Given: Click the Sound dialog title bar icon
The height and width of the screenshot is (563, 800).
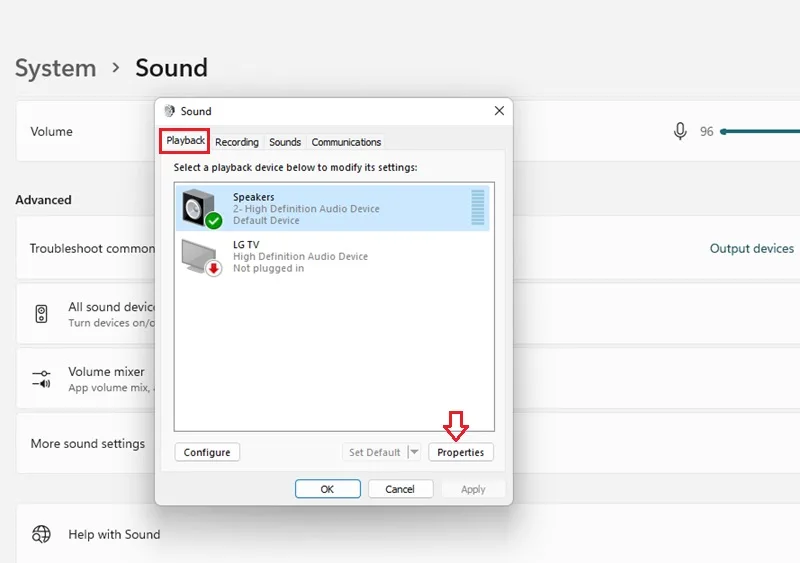Looking at the screenshot, I should tap(169, 111).
